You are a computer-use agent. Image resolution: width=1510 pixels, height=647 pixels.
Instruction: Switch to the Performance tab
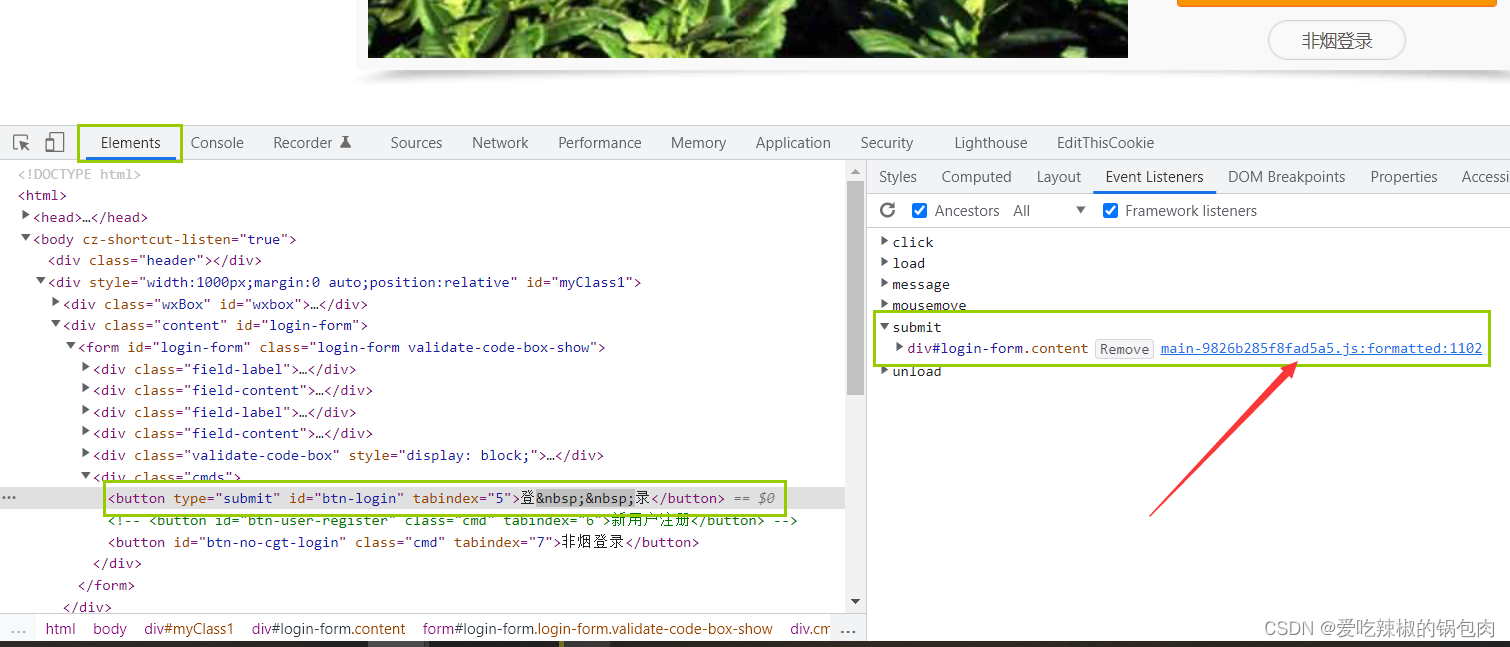coord(600,143)
